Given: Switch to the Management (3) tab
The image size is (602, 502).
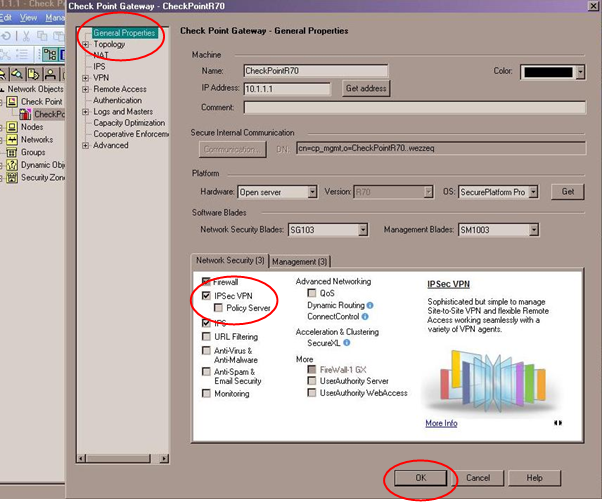Looking at the screenshot, I should 299,262.
